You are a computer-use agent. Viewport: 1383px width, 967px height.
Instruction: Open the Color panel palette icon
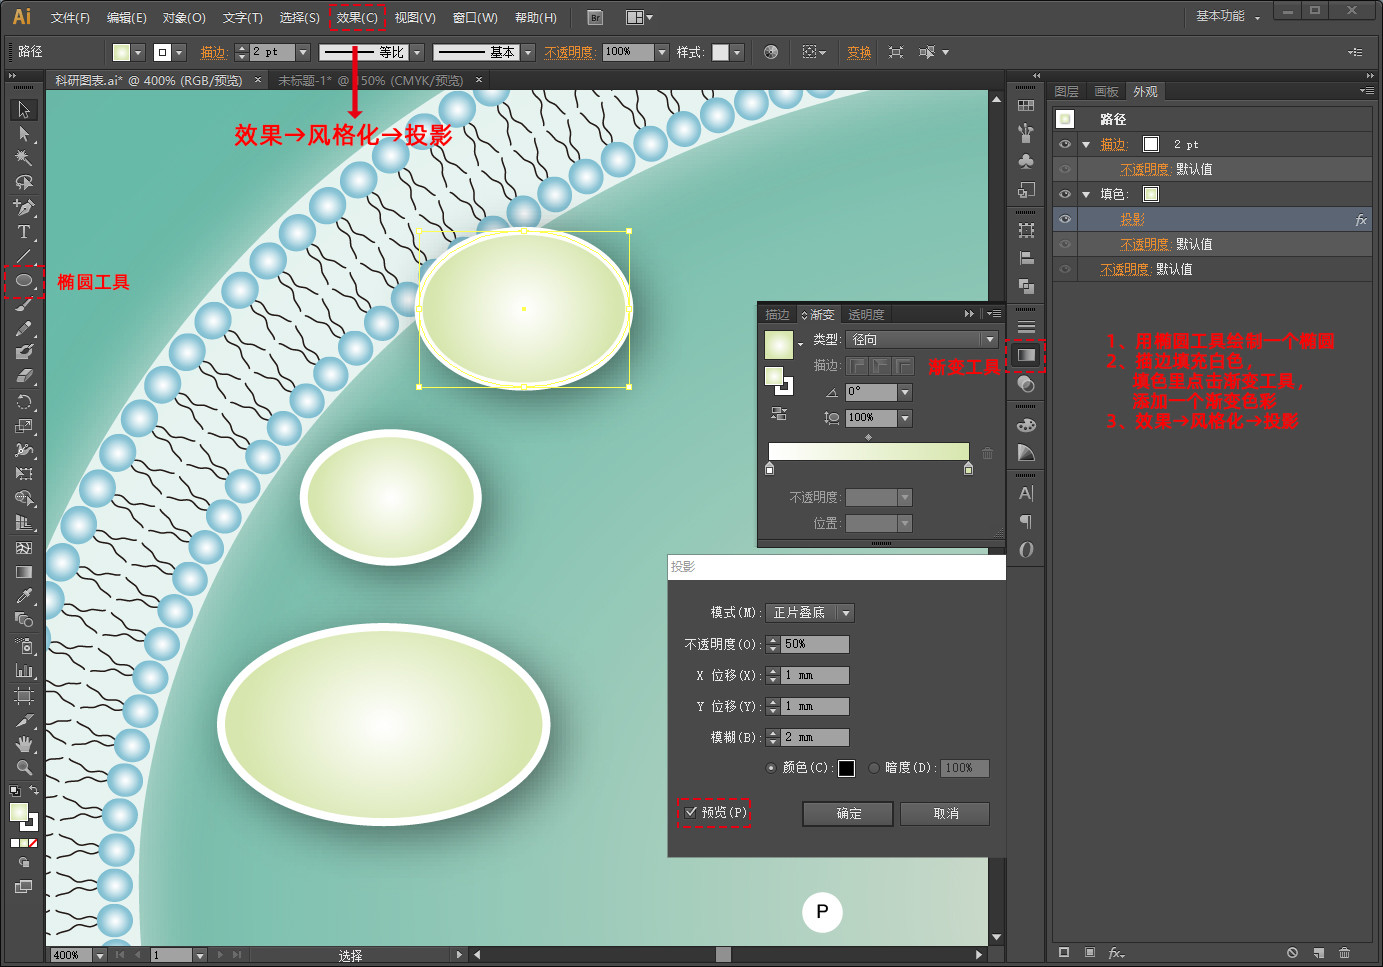[x=1026, y=425]
